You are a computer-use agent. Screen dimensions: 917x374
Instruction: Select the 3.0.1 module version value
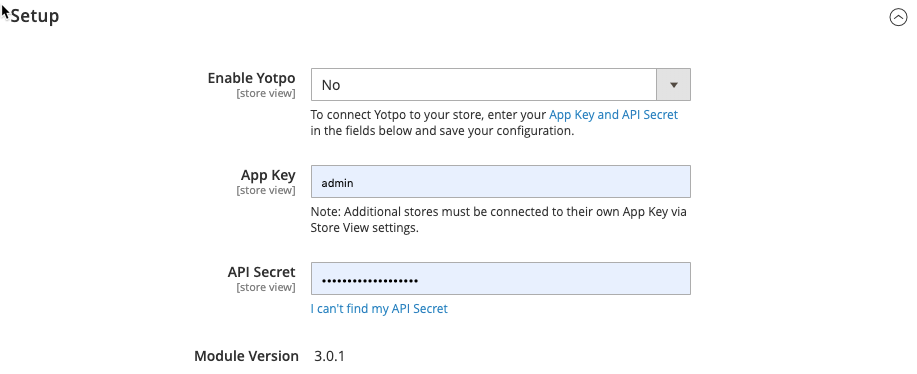pyautogui.click(x=329, y=356)
